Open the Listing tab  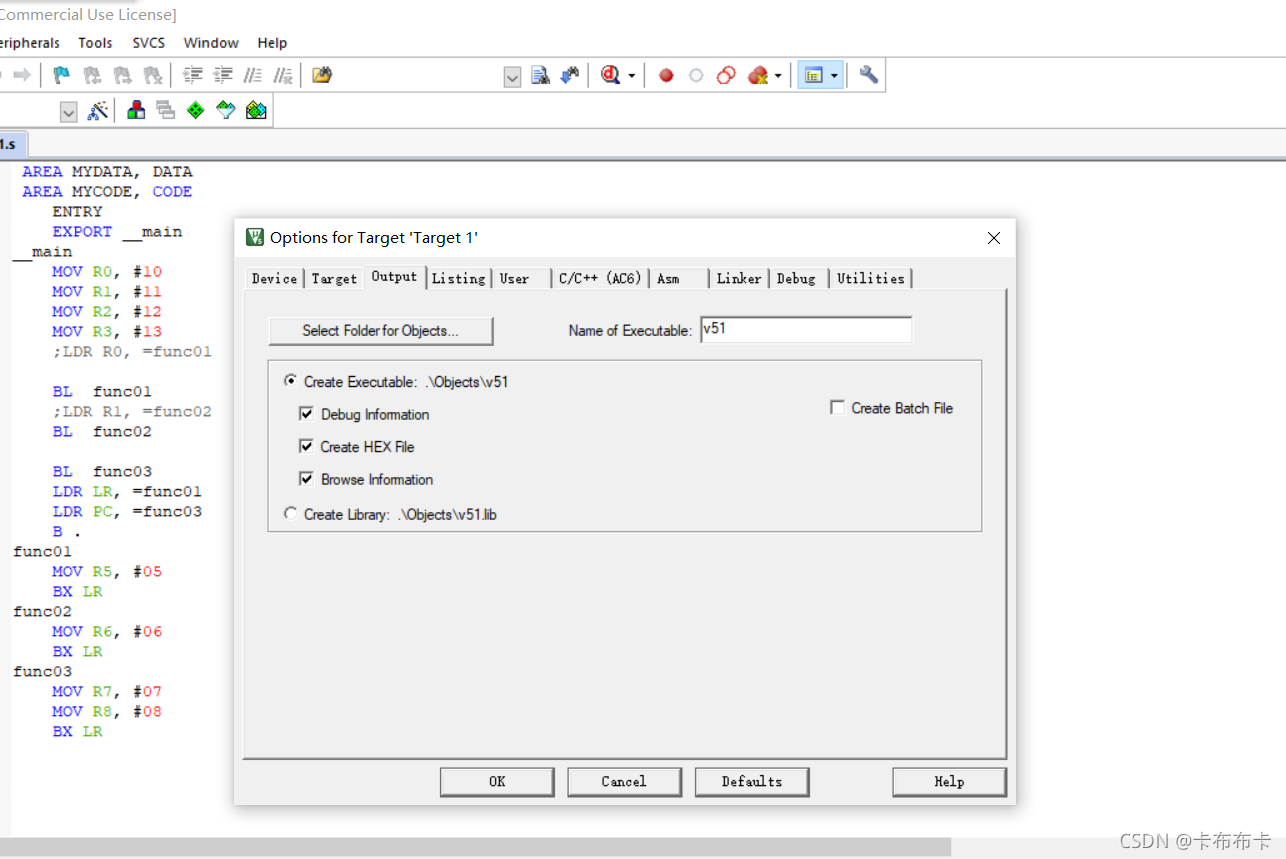459,278
